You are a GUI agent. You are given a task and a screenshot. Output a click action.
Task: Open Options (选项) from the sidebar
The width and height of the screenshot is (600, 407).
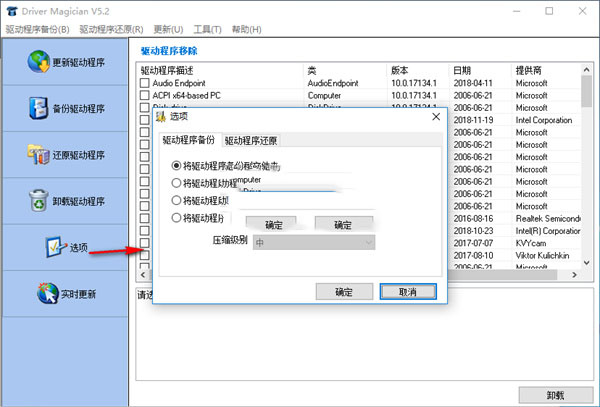(x=52, y=247)
